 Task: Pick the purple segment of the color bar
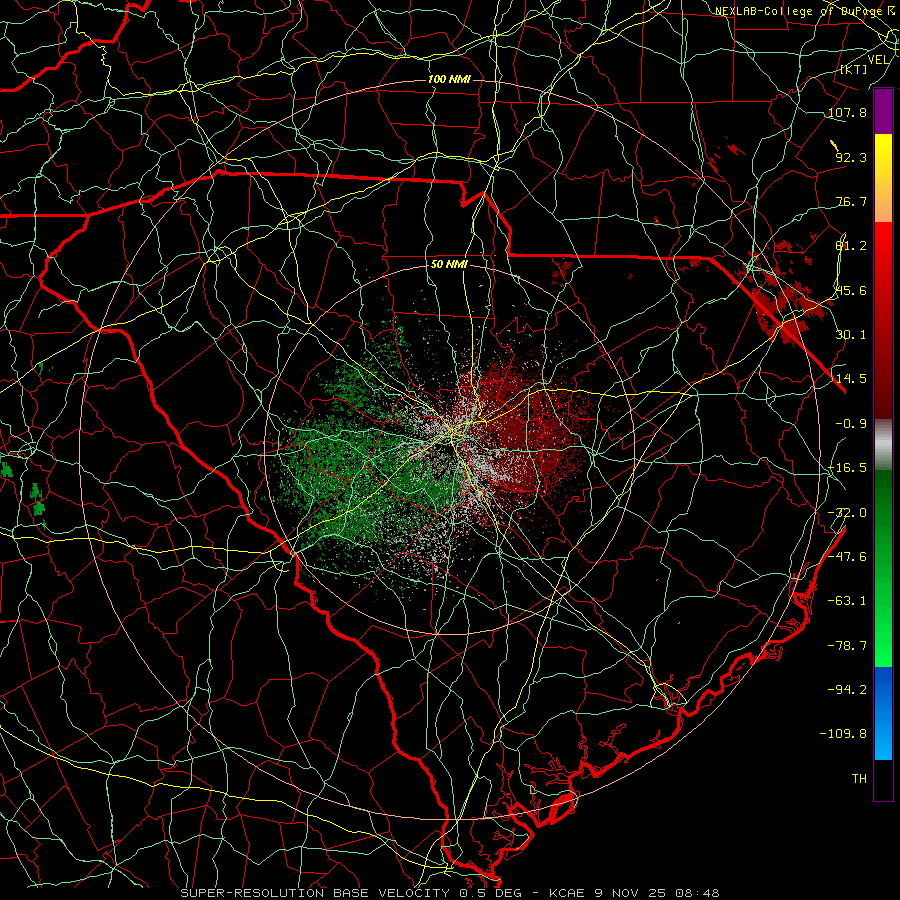[883, 111]
